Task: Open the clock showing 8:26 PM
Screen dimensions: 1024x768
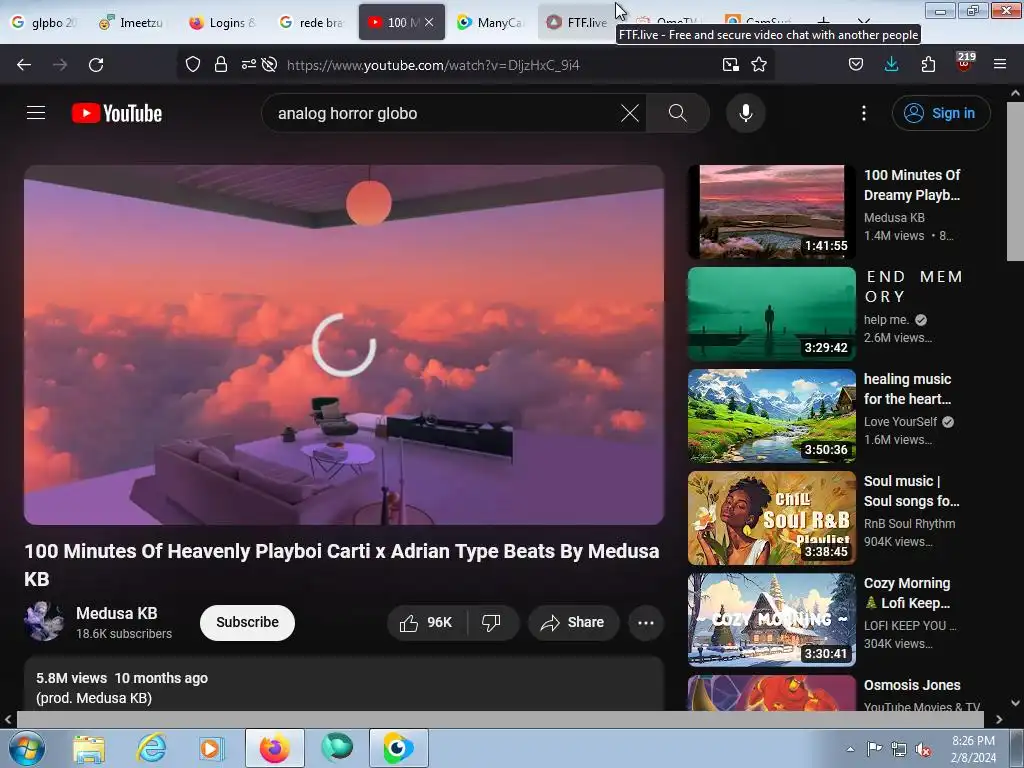Action: point(973,749)
